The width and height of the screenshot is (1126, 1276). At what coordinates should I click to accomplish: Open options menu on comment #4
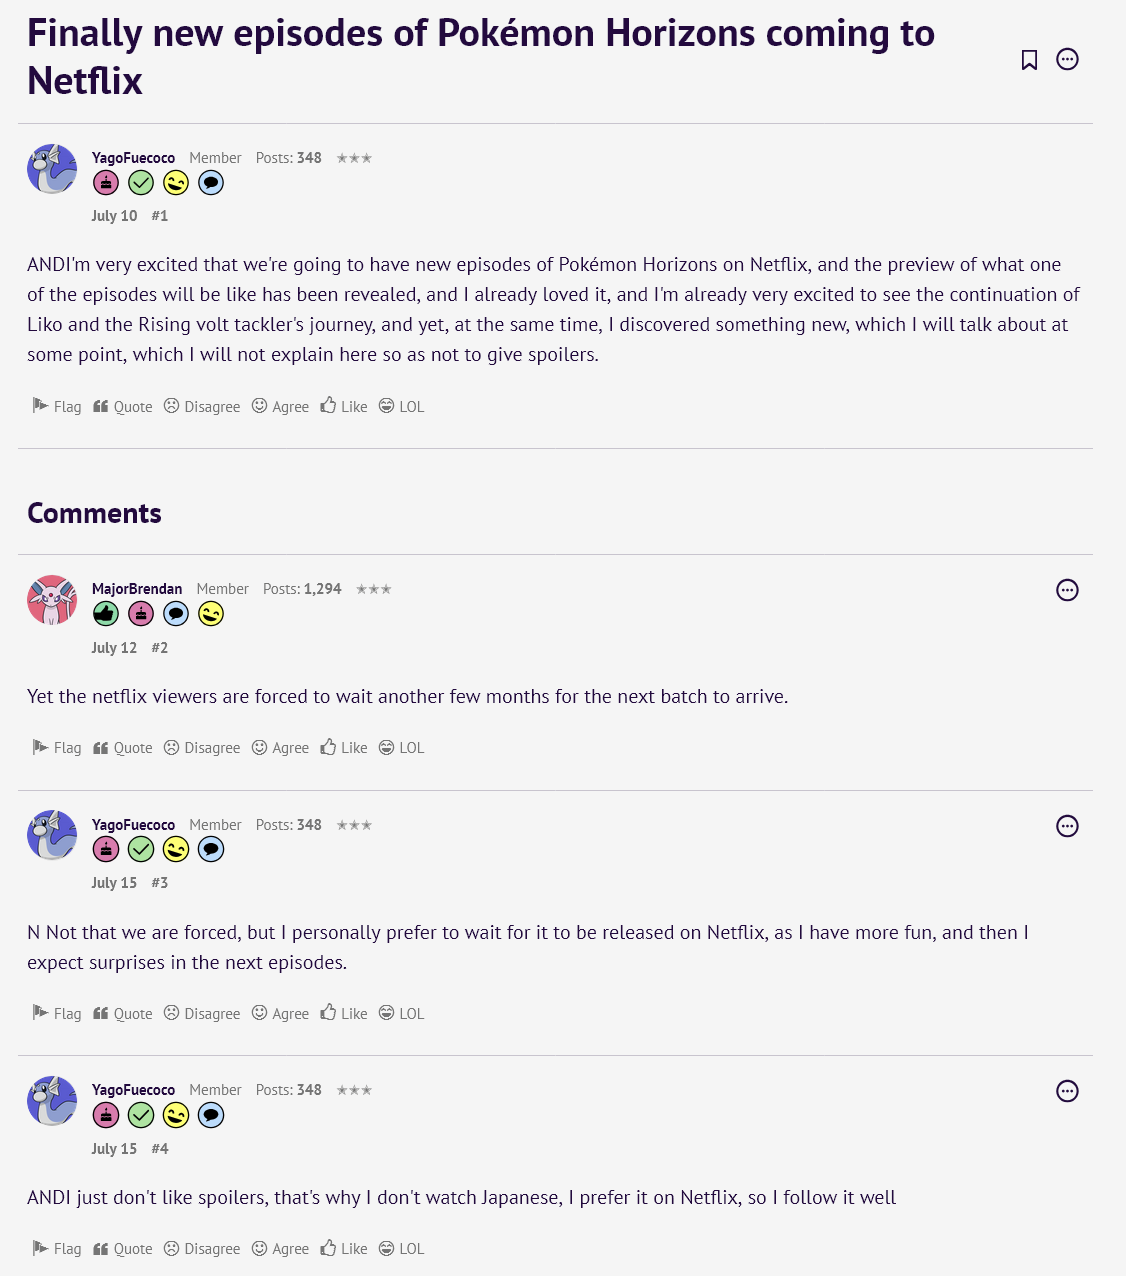pos(1067,1091)
